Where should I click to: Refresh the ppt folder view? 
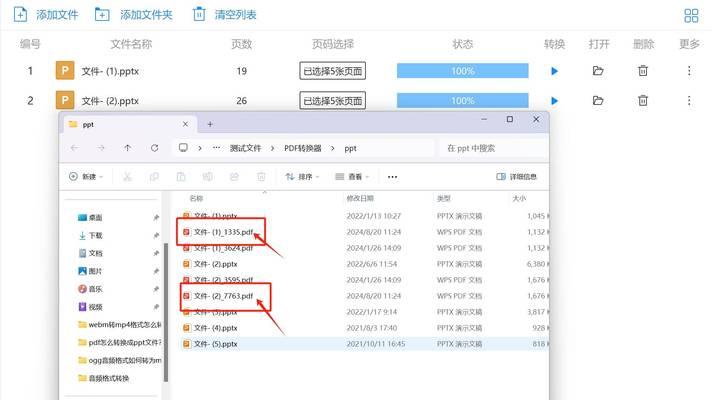click(155, 148)
